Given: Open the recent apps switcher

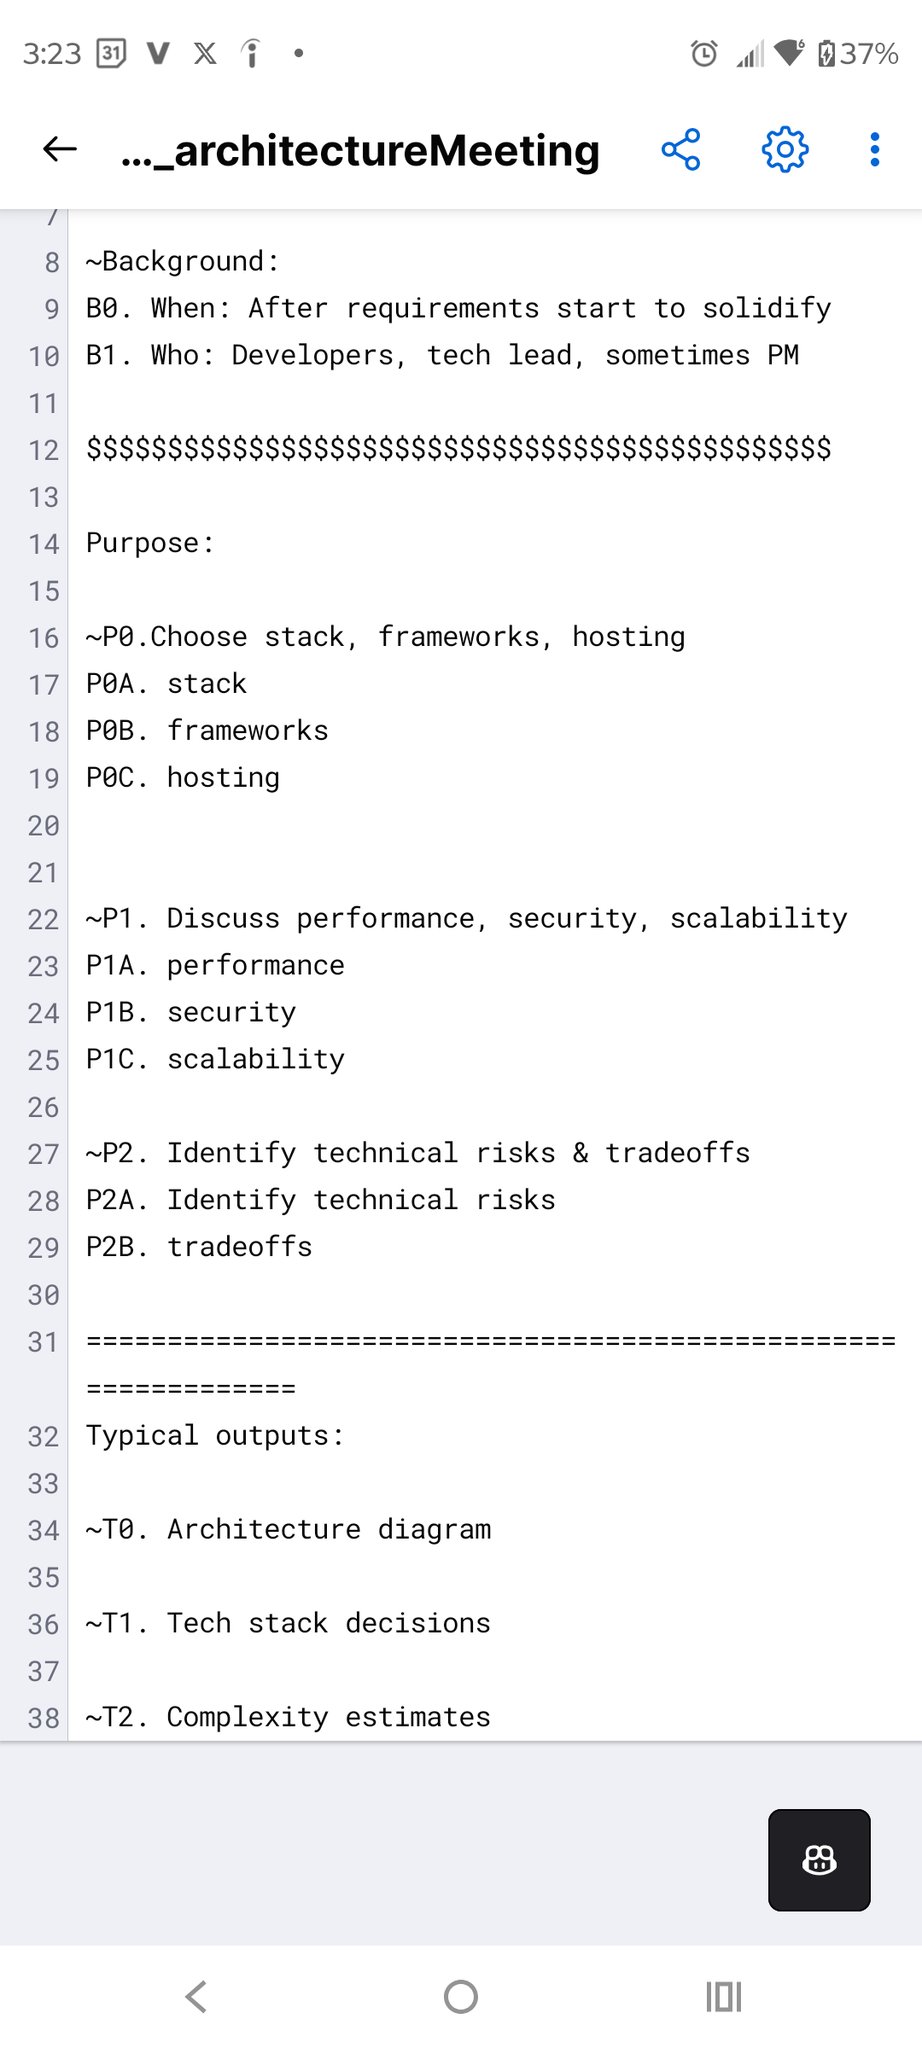Looking at the screenshot, I should pos(723,1997).
